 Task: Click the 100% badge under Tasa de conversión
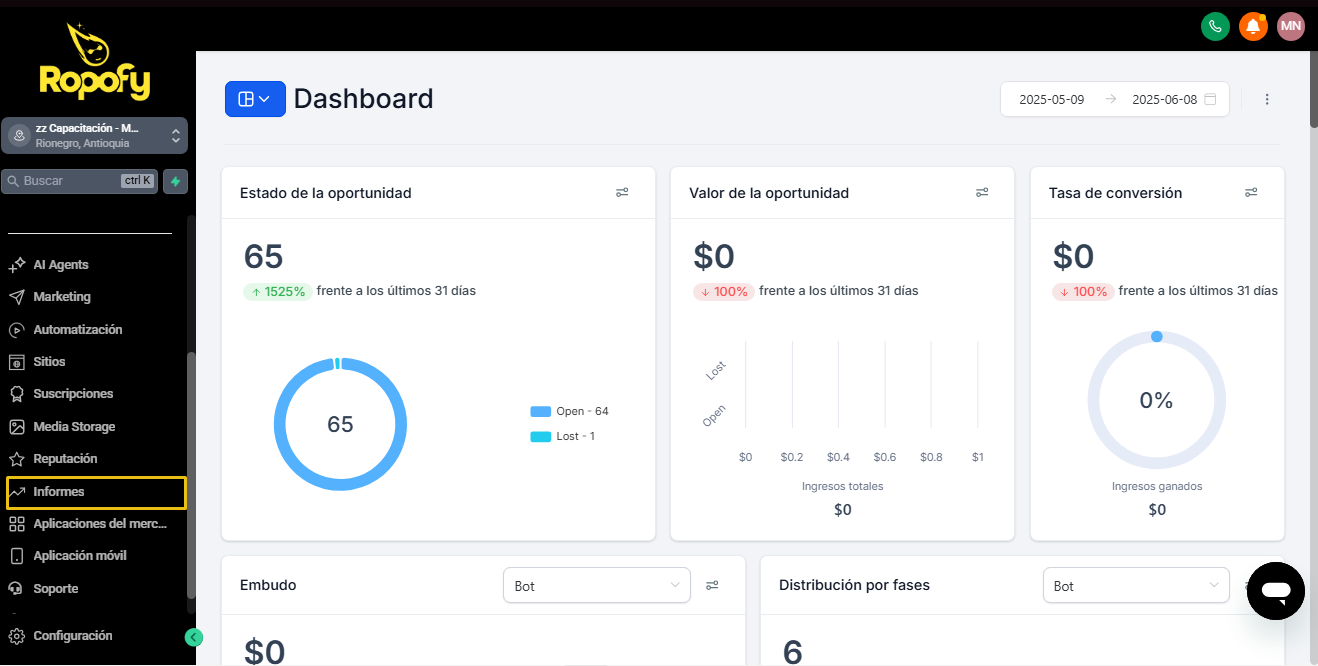pyautogui.click(x=1083, y=292)
